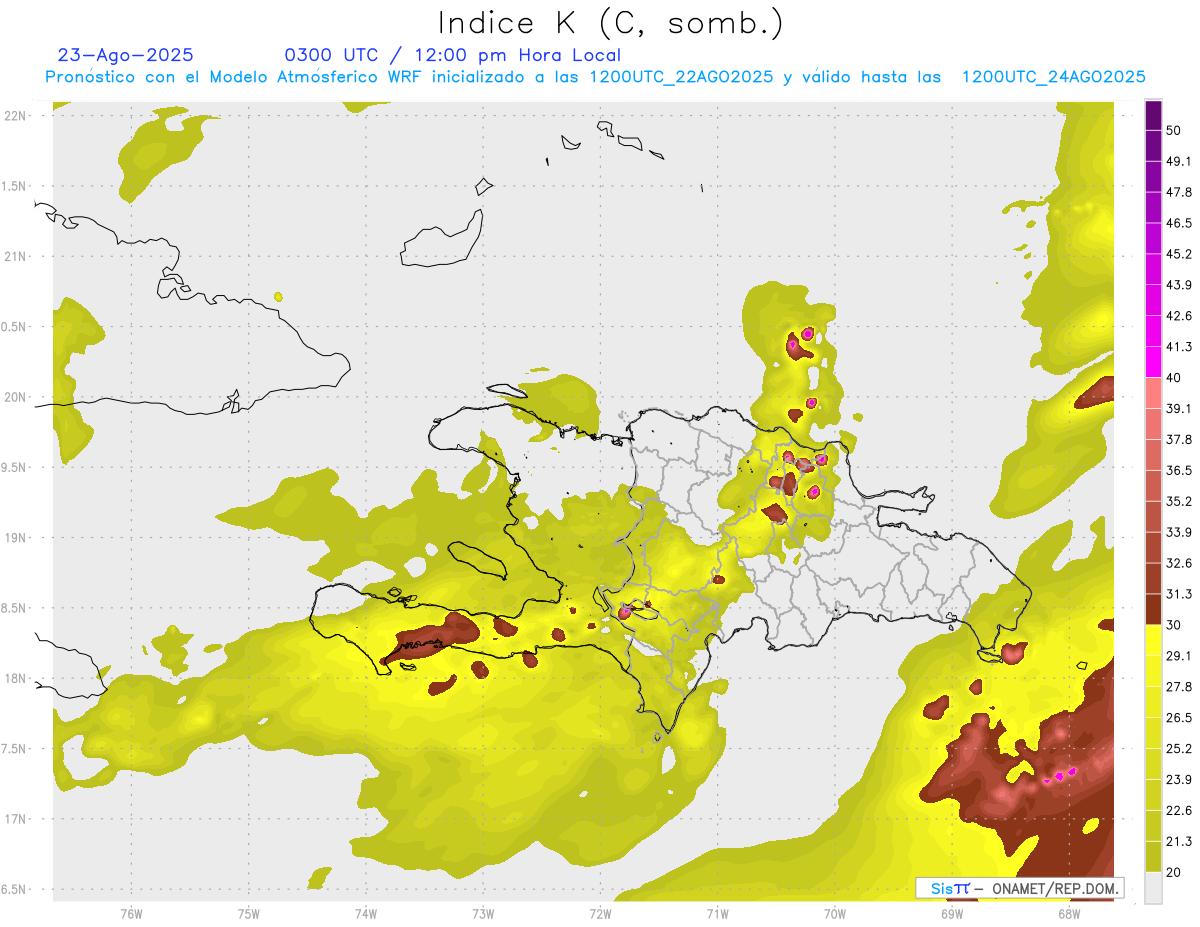Click the legend value 29.1

coord(1179,656)
